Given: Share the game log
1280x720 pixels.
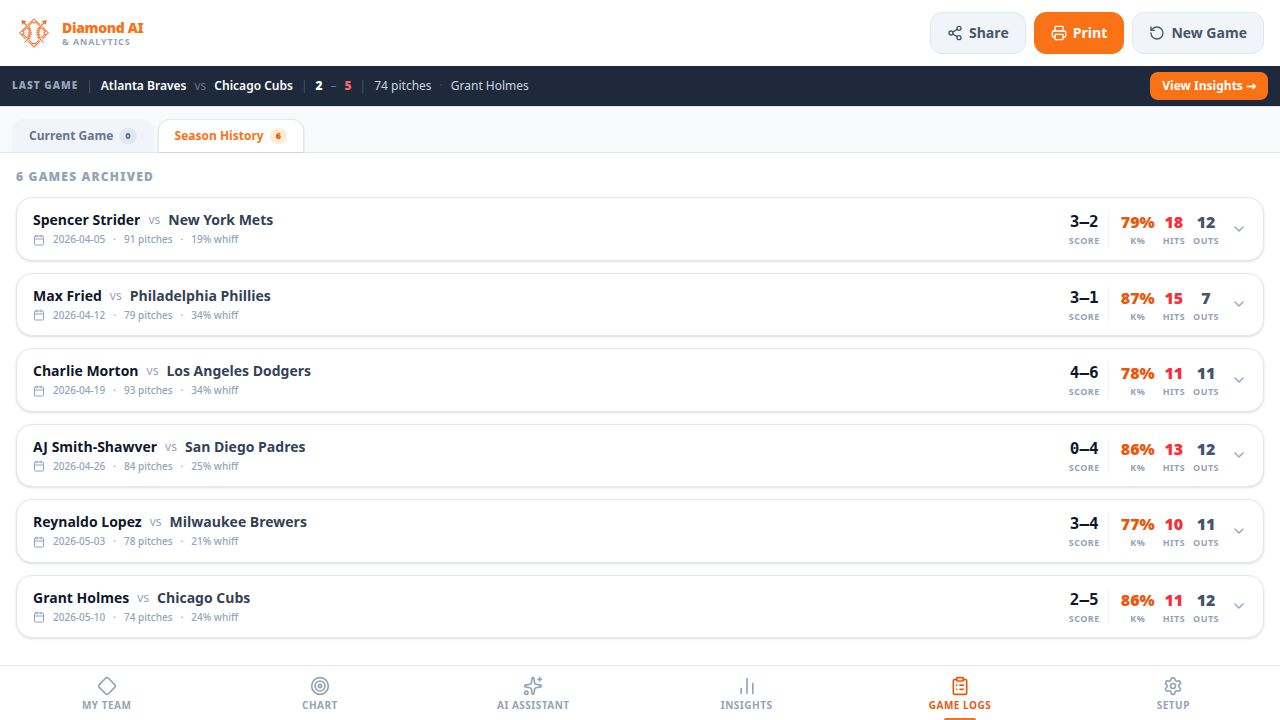Looking at the screenshot, I should [978, 33].
